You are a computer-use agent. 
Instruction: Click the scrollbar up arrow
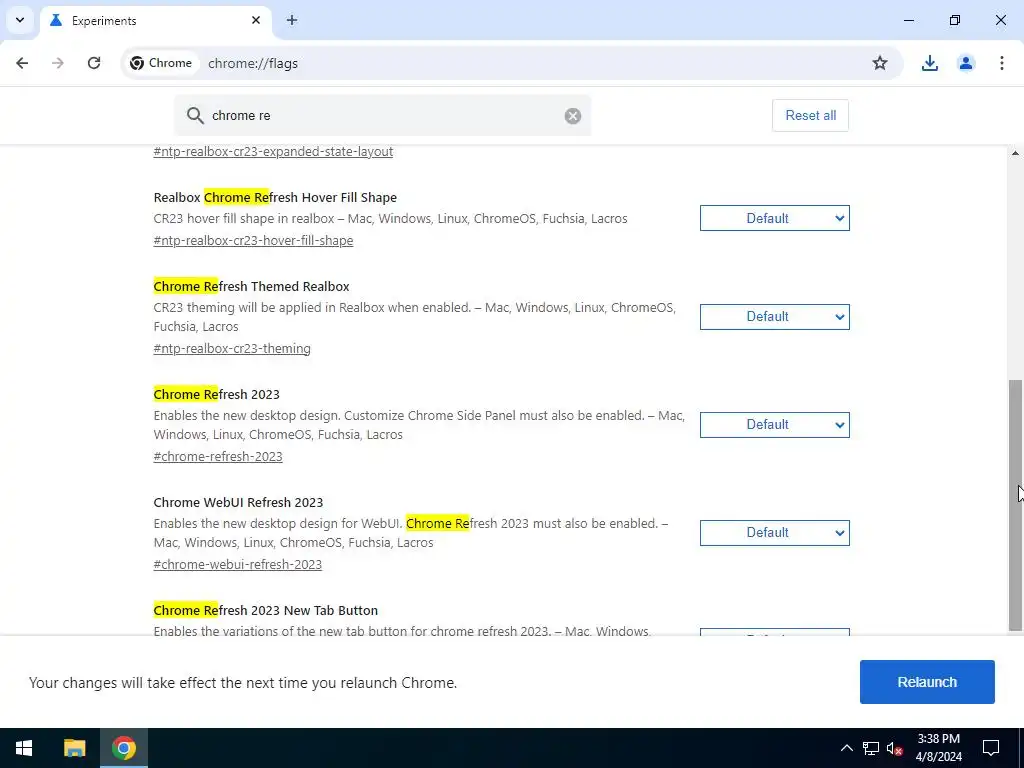1015,153
